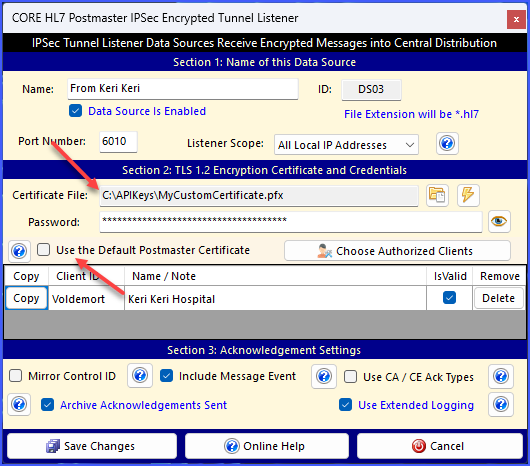
Task: Click Choose Authorized Clients button
Action: tap(397, 251)
